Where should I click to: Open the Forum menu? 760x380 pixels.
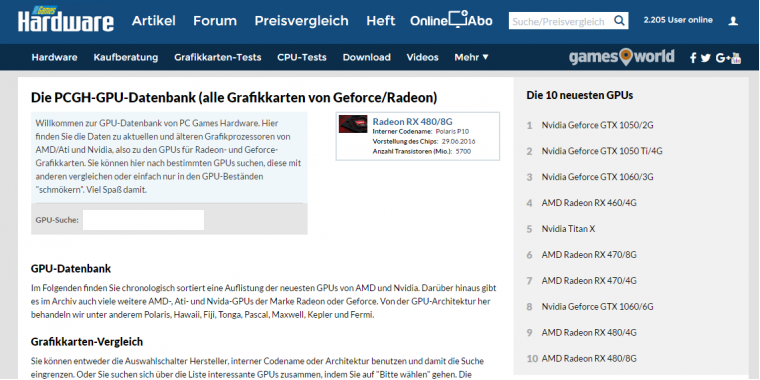pyautogui.click(x=215, y=21)
